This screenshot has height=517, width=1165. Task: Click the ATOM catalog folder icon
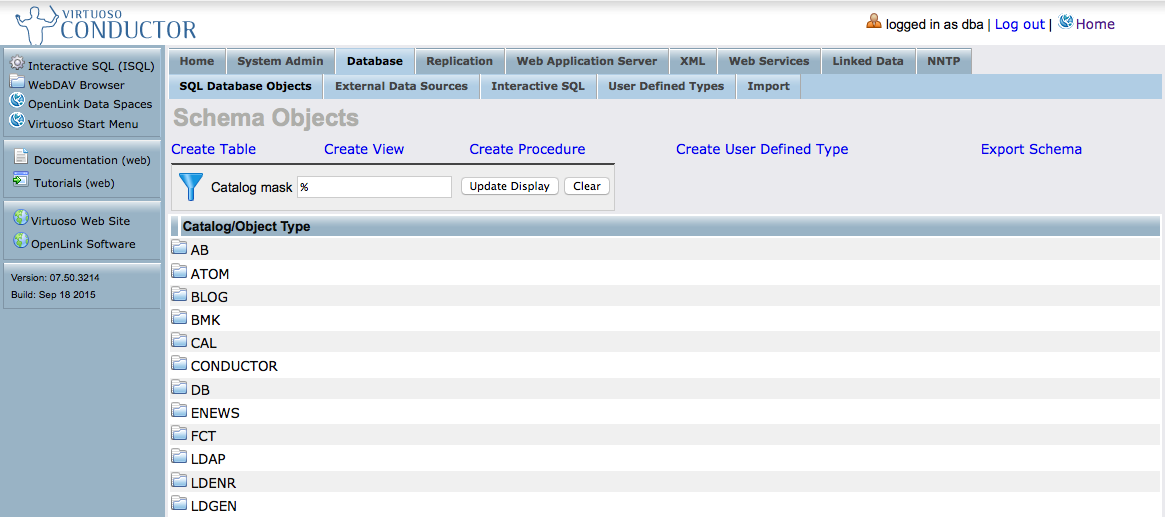[x=179, y=273]
